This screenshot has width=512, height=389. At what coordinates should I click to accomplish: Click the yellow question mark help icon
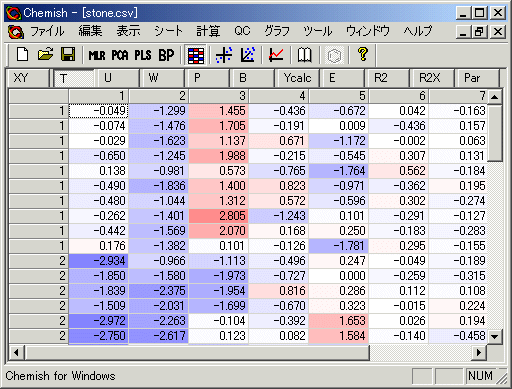click(x=363, y=54)
